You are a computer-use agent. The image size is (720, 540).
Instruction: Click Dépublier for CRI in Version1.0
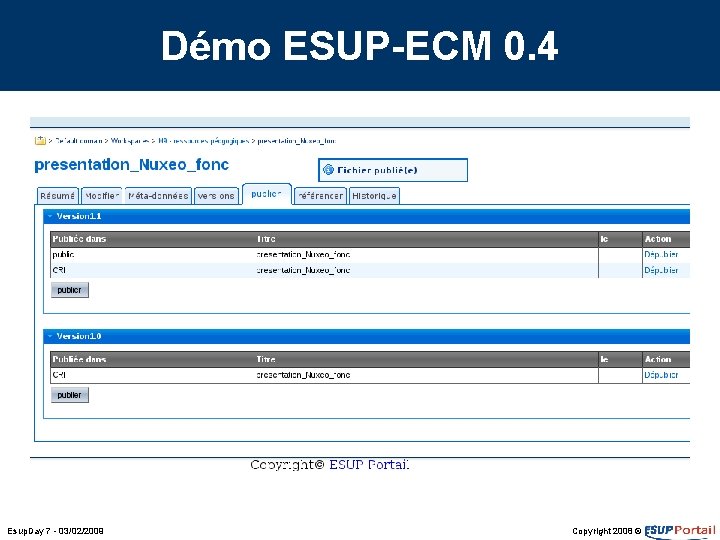(x=661, y=375)
